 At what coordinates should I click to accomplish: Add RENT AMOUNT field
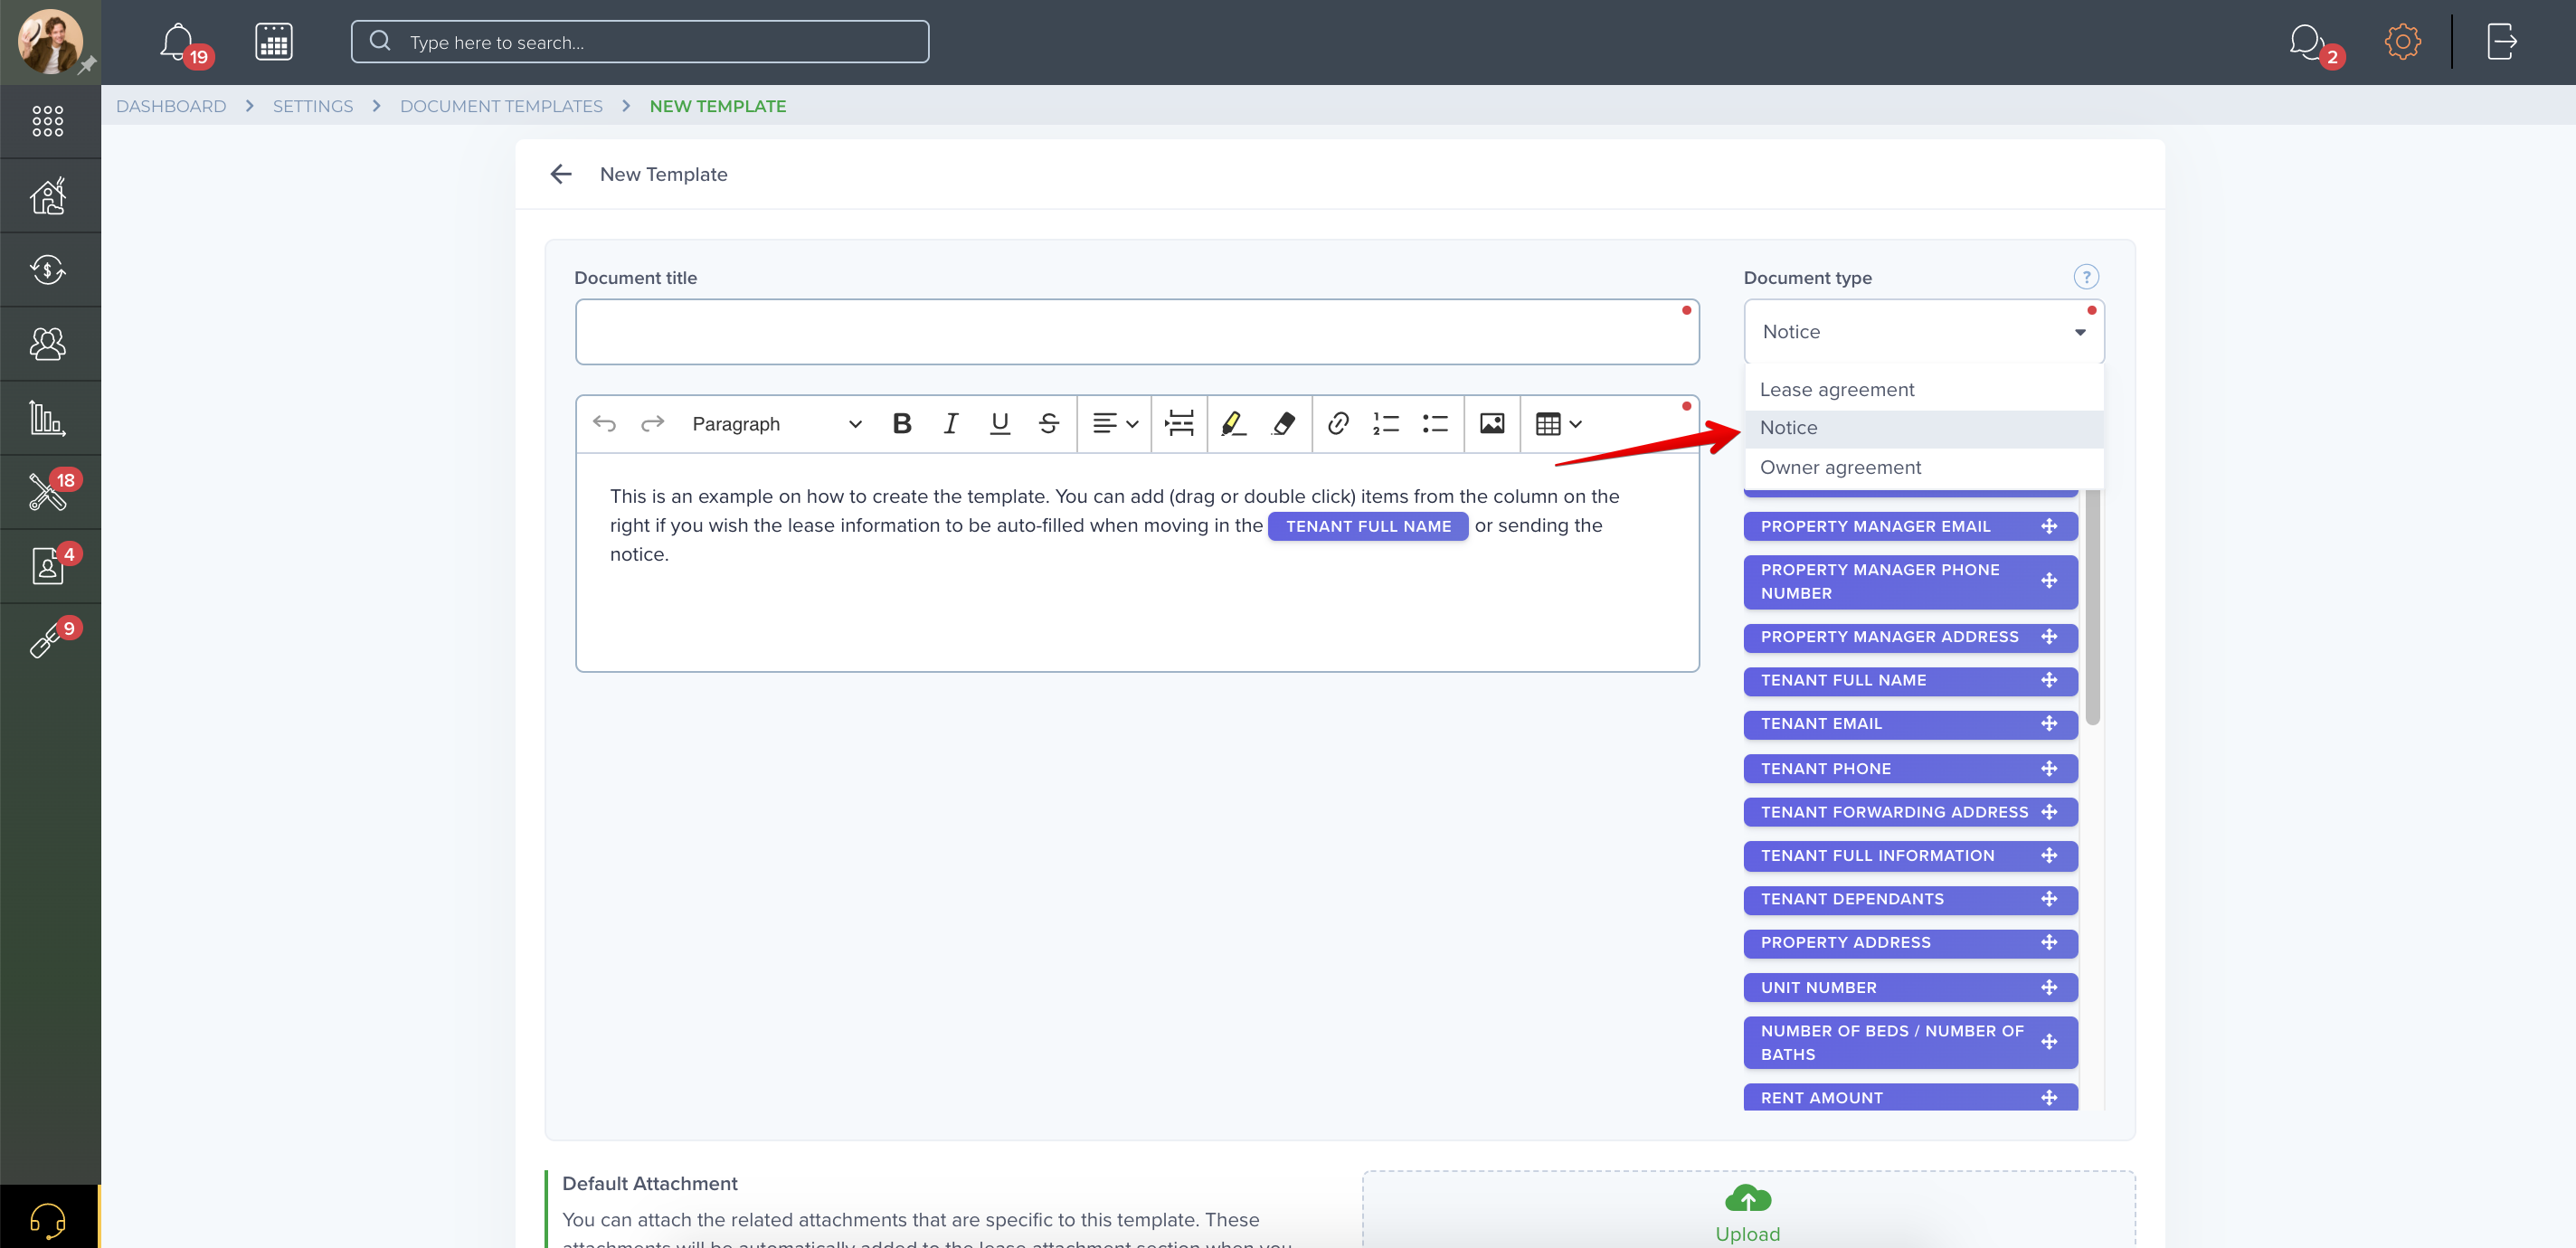[x=1910, y=1097]
